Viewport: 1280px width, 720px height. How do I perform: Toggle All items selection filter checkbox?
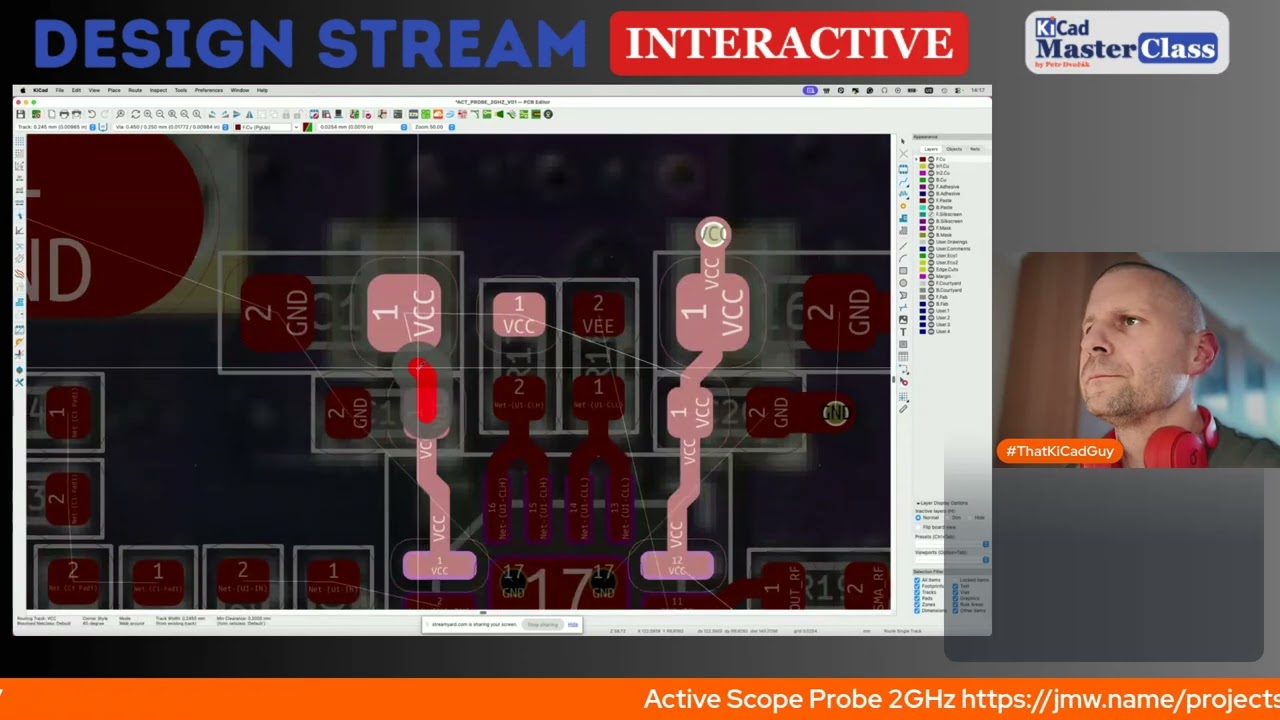(x=917, y=580)
